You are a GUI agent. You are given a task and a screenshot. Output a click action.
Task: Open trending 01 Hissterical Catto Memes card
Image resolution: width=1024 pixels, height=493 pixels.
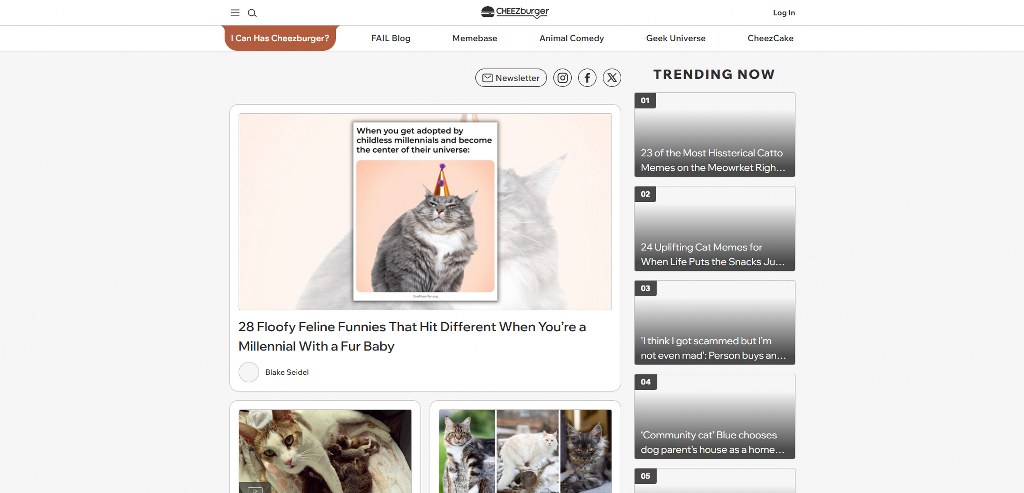pos(714,135)
